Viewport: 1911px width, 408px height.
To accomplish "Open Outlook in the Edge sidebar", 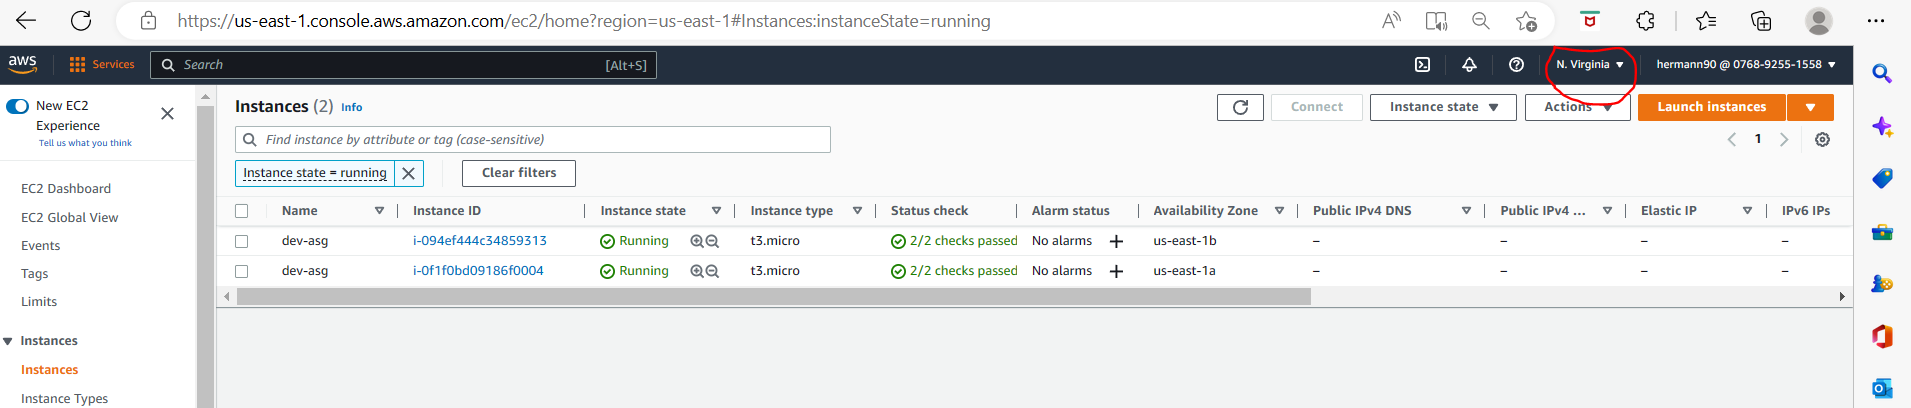I will tap(1882, 388).
